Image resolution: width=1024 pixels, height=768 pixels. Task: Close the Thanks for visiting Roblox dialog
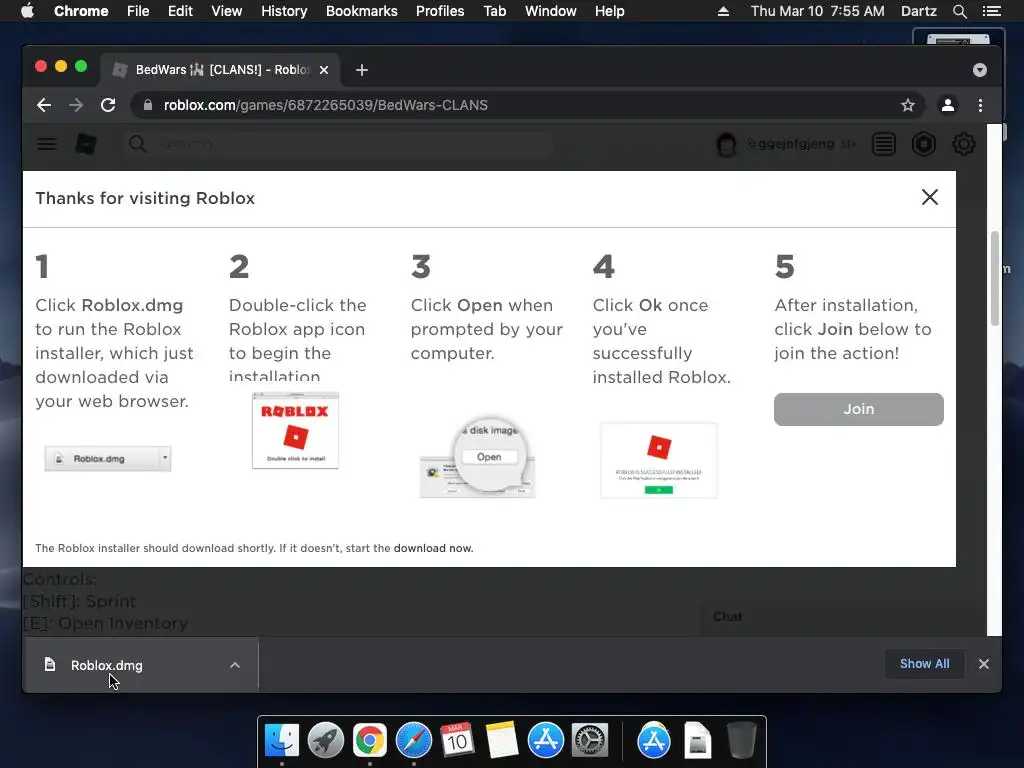[930, 197]
